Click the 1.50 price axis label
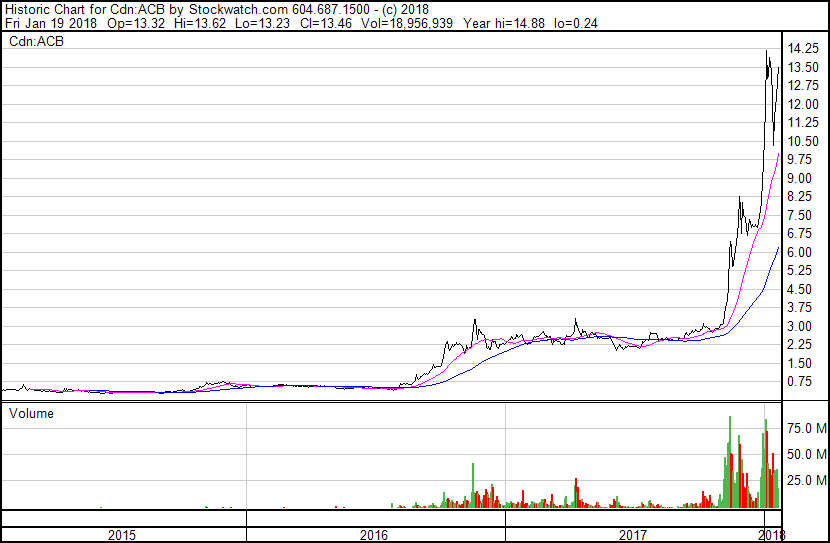Screen dimensions: 830x543 pos(799,364)
